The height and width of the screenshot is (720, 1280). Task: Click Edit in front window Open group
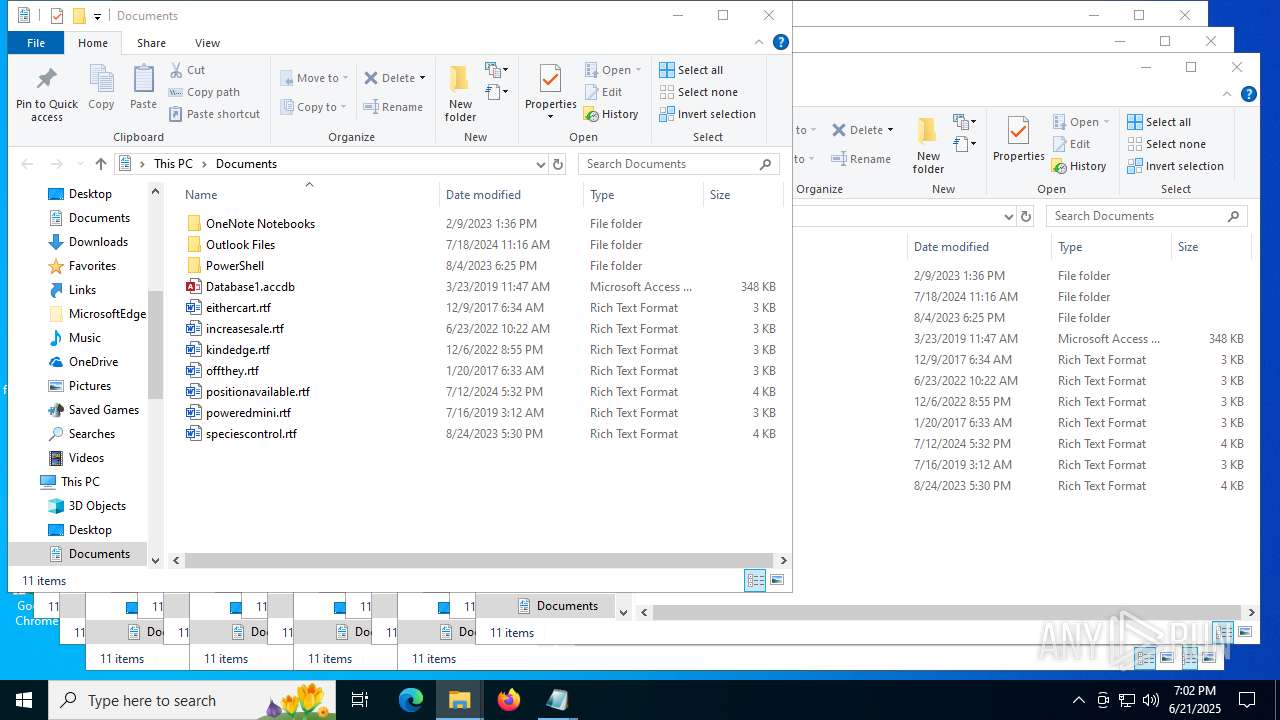(x=603, y=92)
